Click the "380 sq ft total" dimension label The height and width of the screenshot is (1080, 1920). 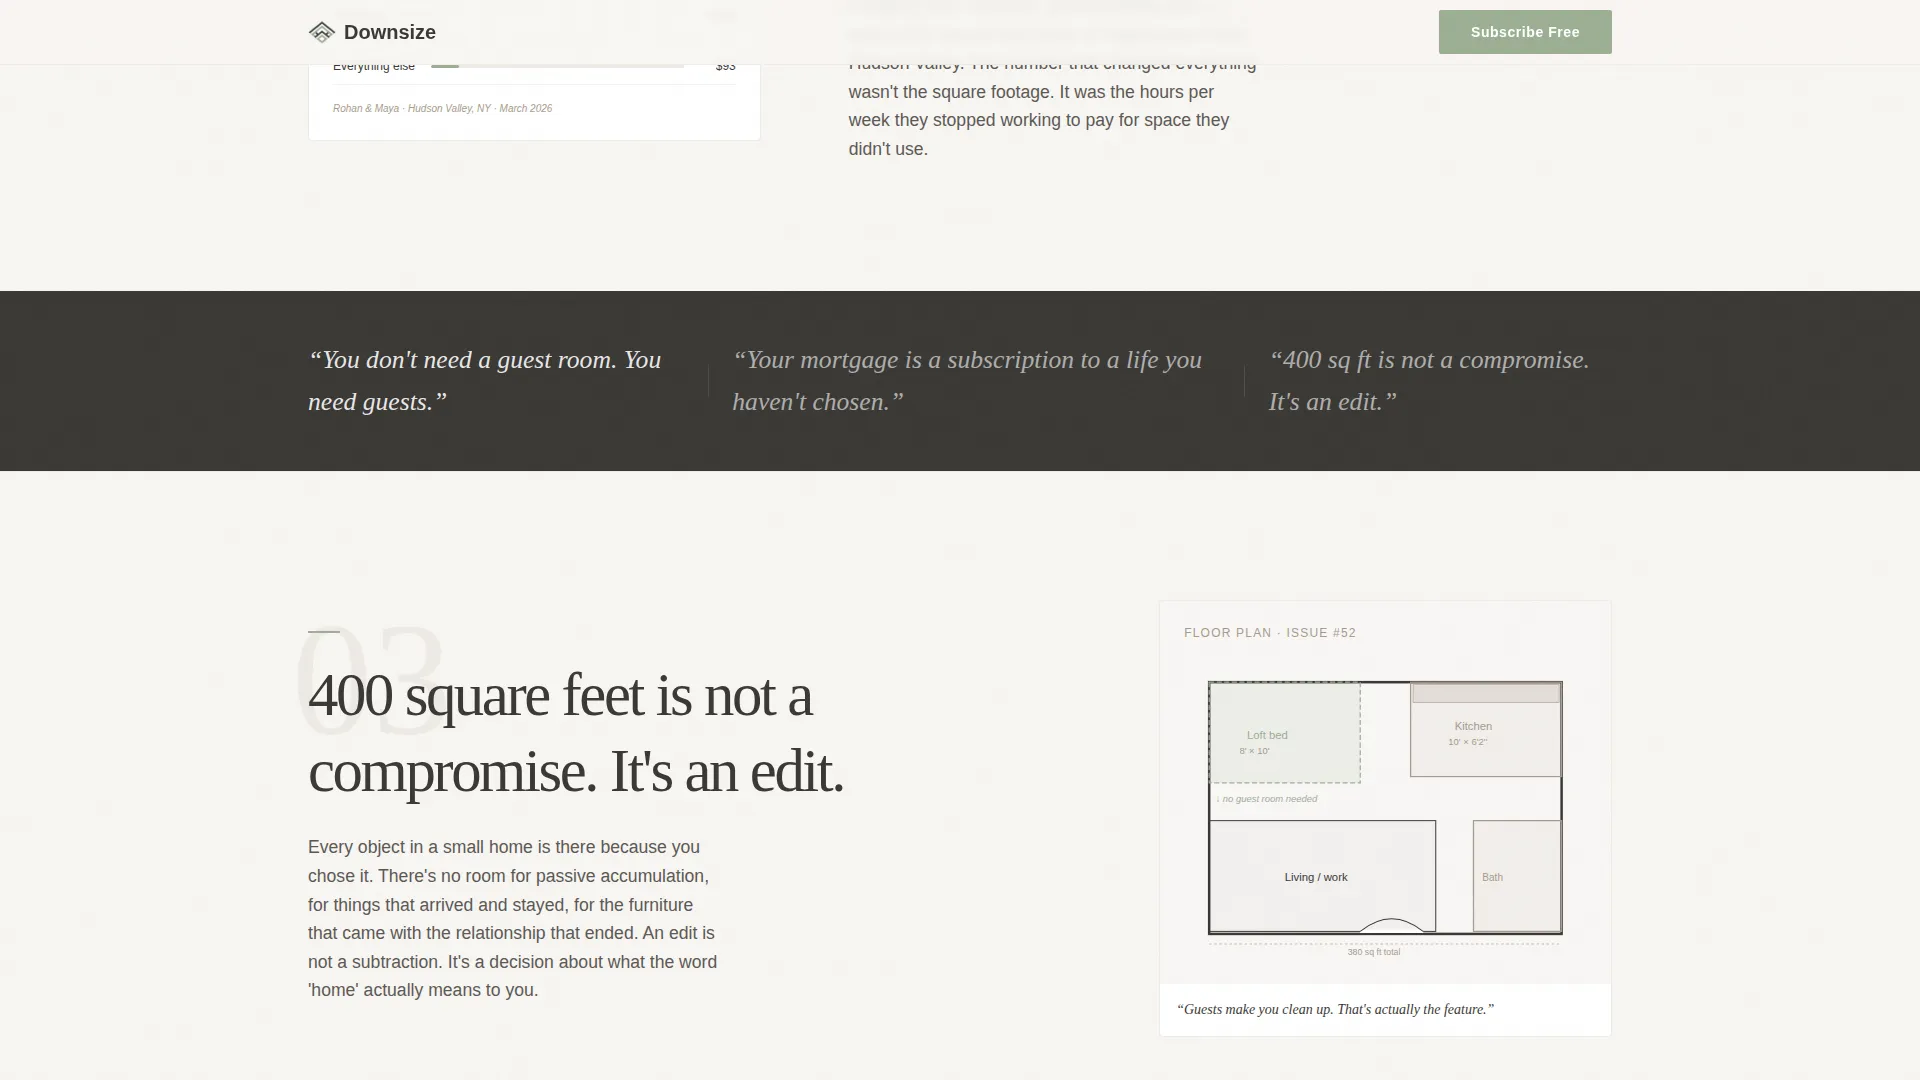tap(1374, 952)
